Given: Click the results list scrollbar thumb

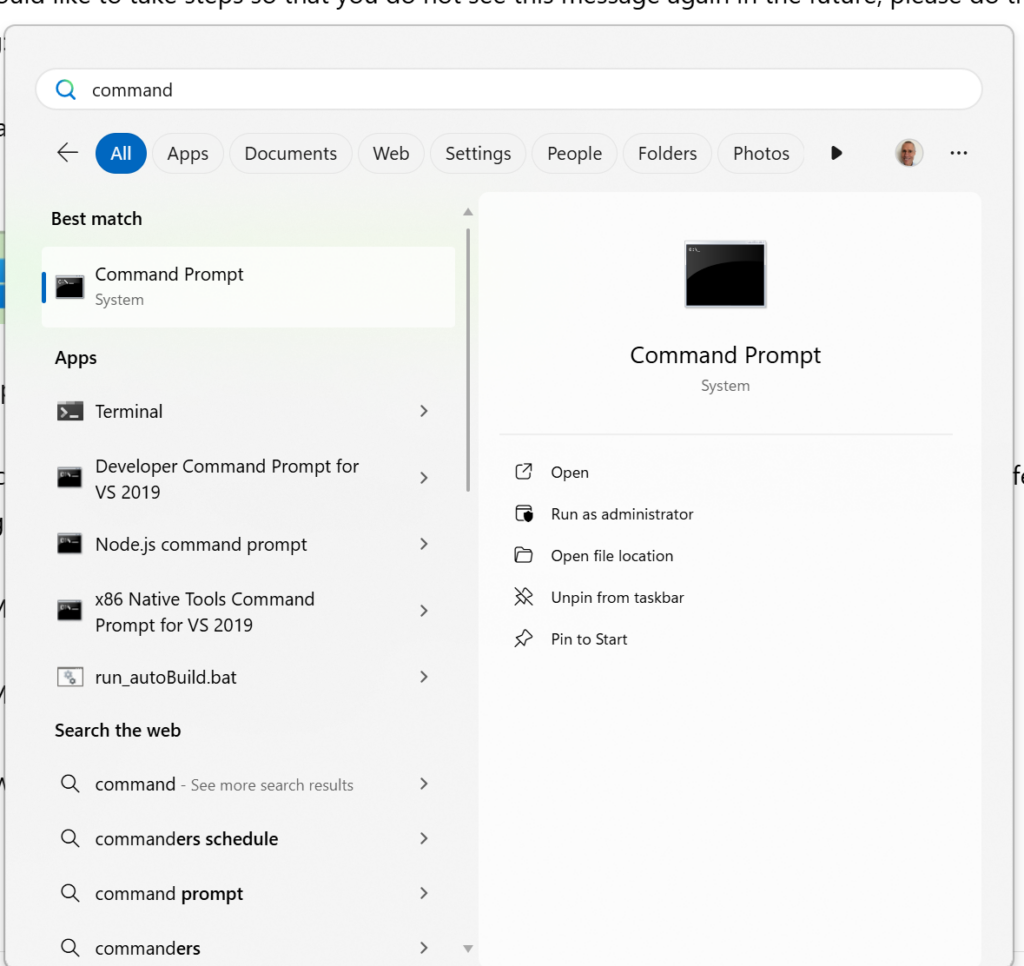Looking at the screenshot, I should pyautogui.click(x=468, y=360).
